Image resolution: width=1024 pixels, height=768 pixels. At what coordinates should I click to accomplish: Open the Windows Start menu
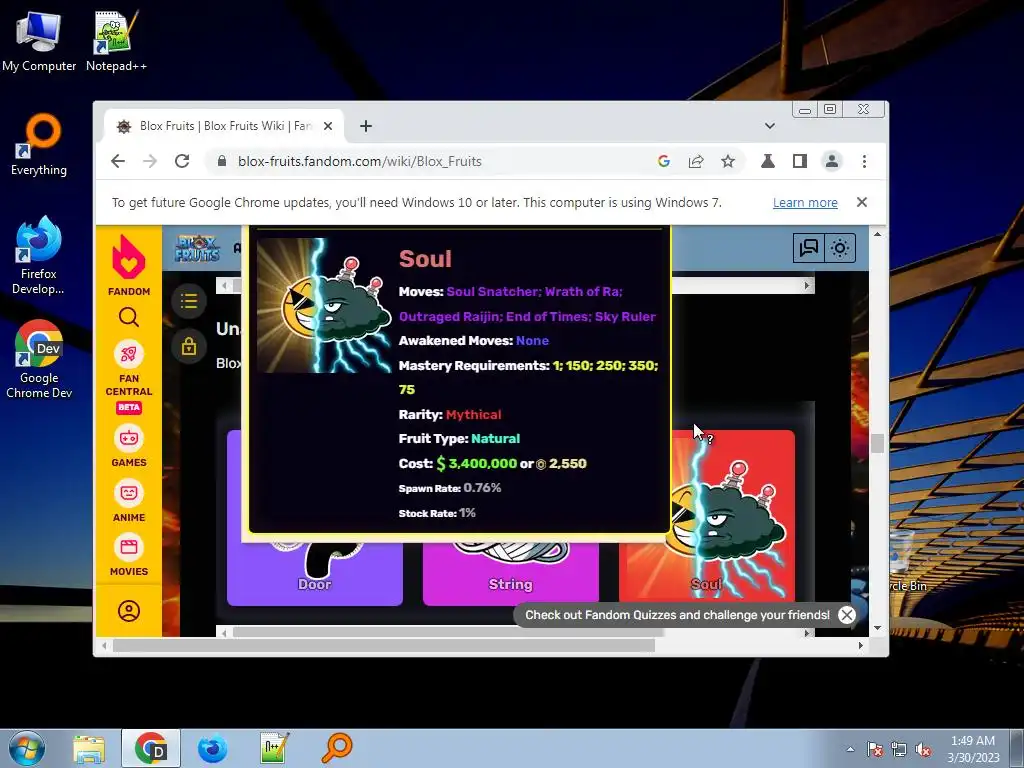[x=27, y=748]
